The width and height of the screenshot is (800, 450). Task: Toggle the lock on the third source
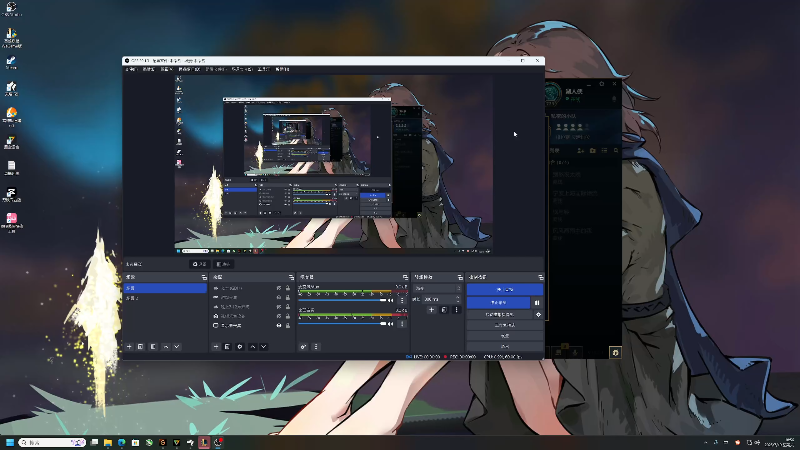click(x=288, y=307)
